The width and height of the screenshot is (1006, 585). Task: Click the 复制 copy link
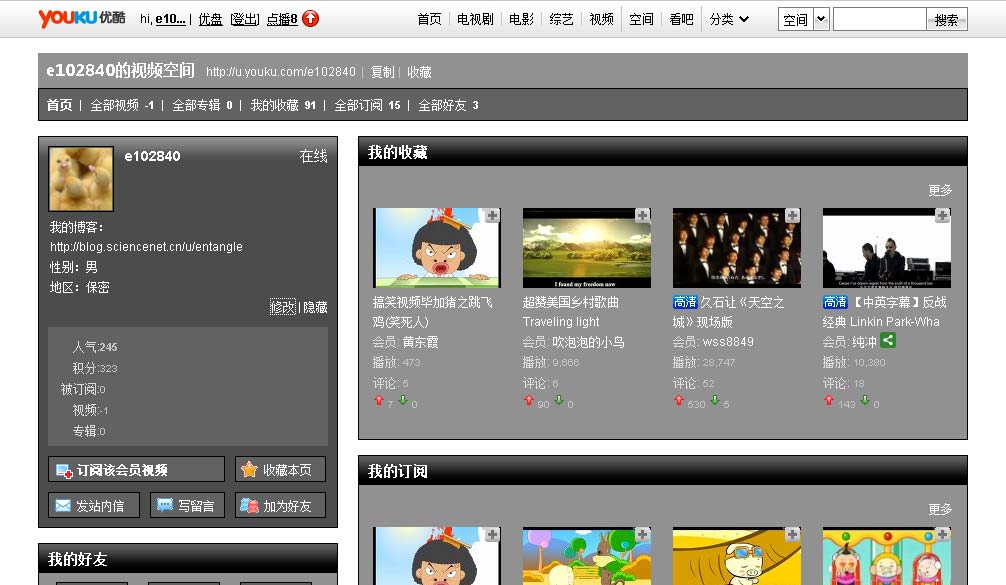(387, 71)
